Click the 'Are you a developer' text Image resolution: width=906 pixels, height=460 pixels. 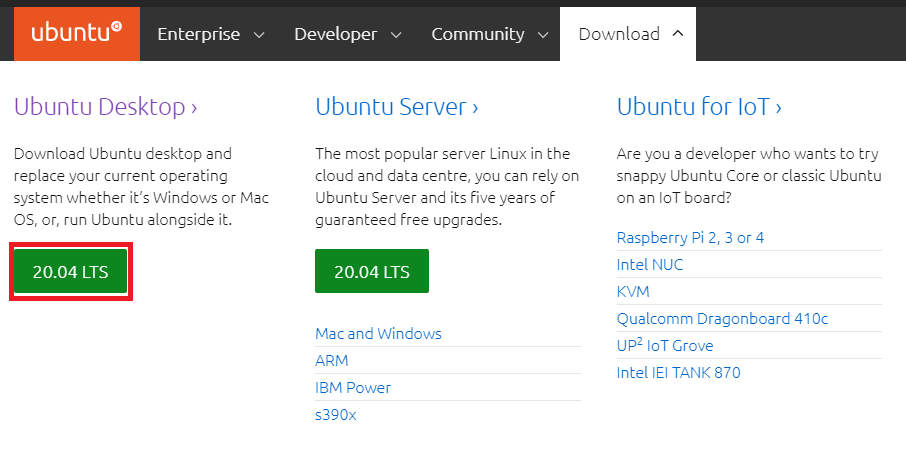[686, 154]
